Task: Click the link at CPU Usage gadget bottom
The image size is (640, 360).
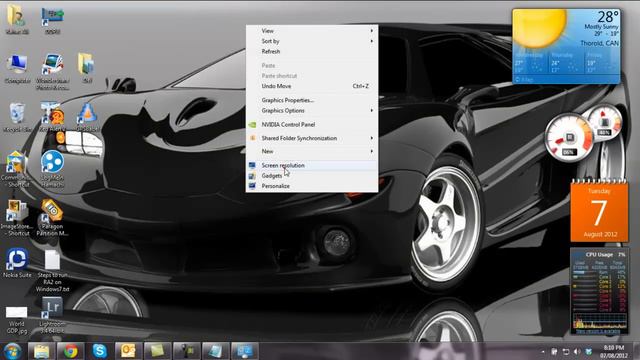Action: pyautogui.click(x=599, y=331)
